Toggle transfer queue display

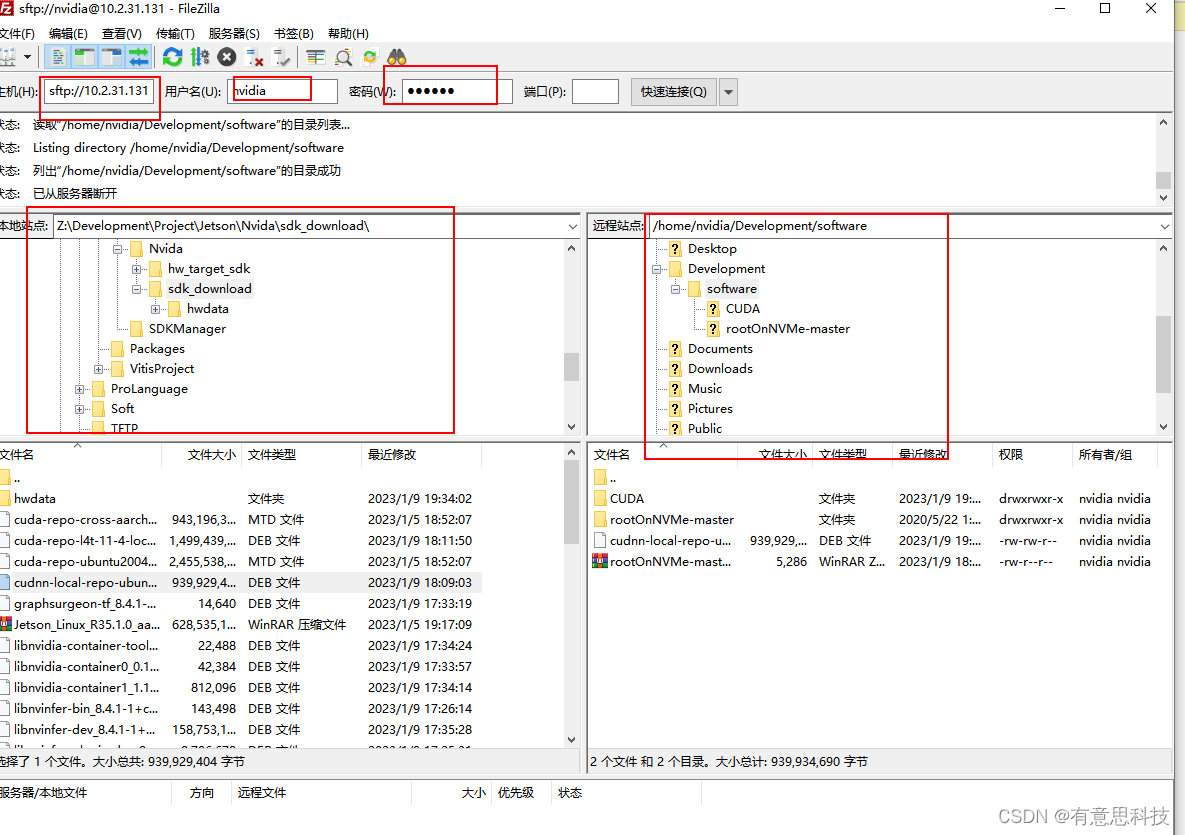click(x=138, y=57)
